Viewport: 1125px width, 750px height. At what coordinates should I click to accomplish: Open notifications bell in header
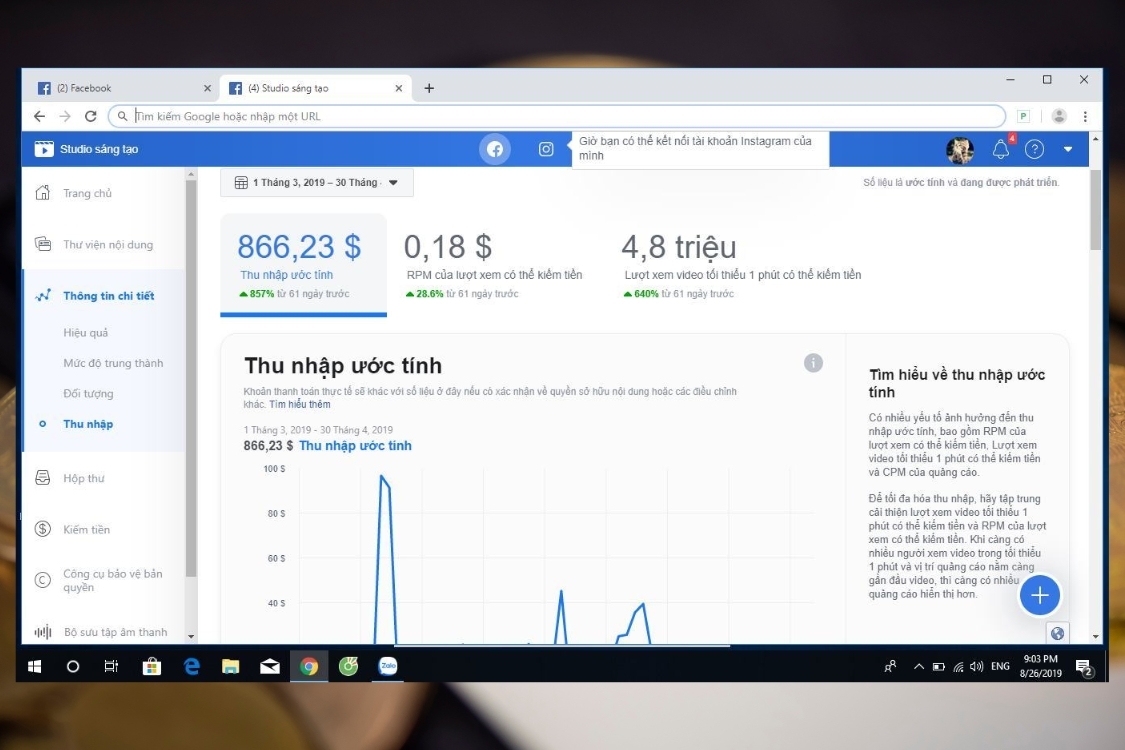[x=1001, y=149]
